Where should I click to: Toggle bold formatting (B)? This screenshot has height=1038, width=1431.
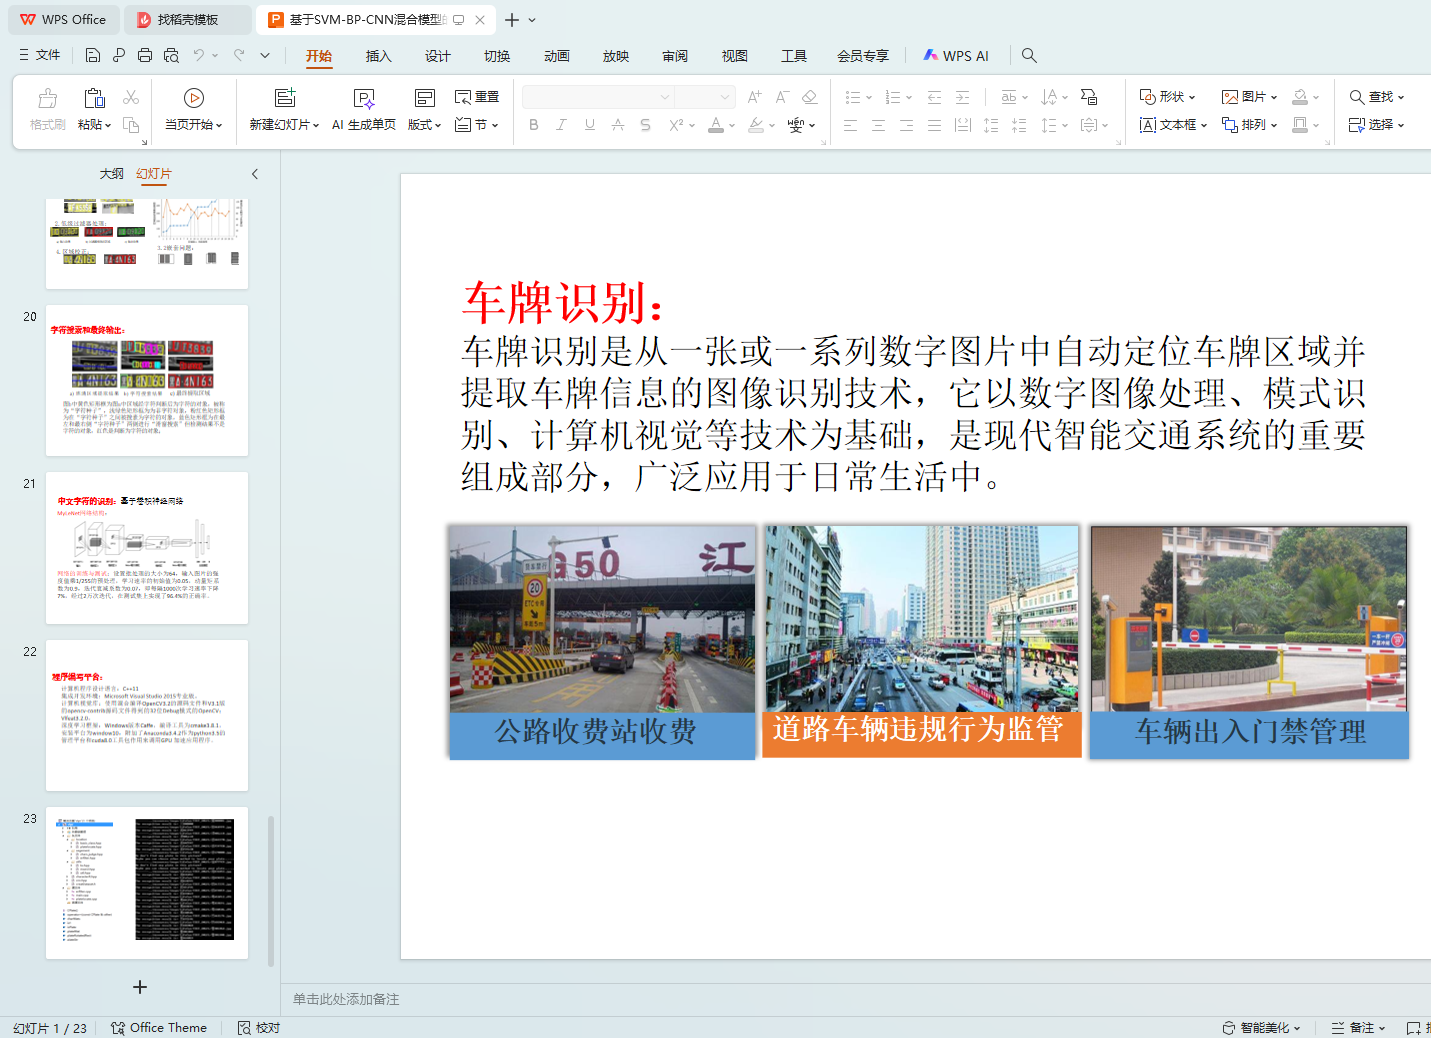534,125
